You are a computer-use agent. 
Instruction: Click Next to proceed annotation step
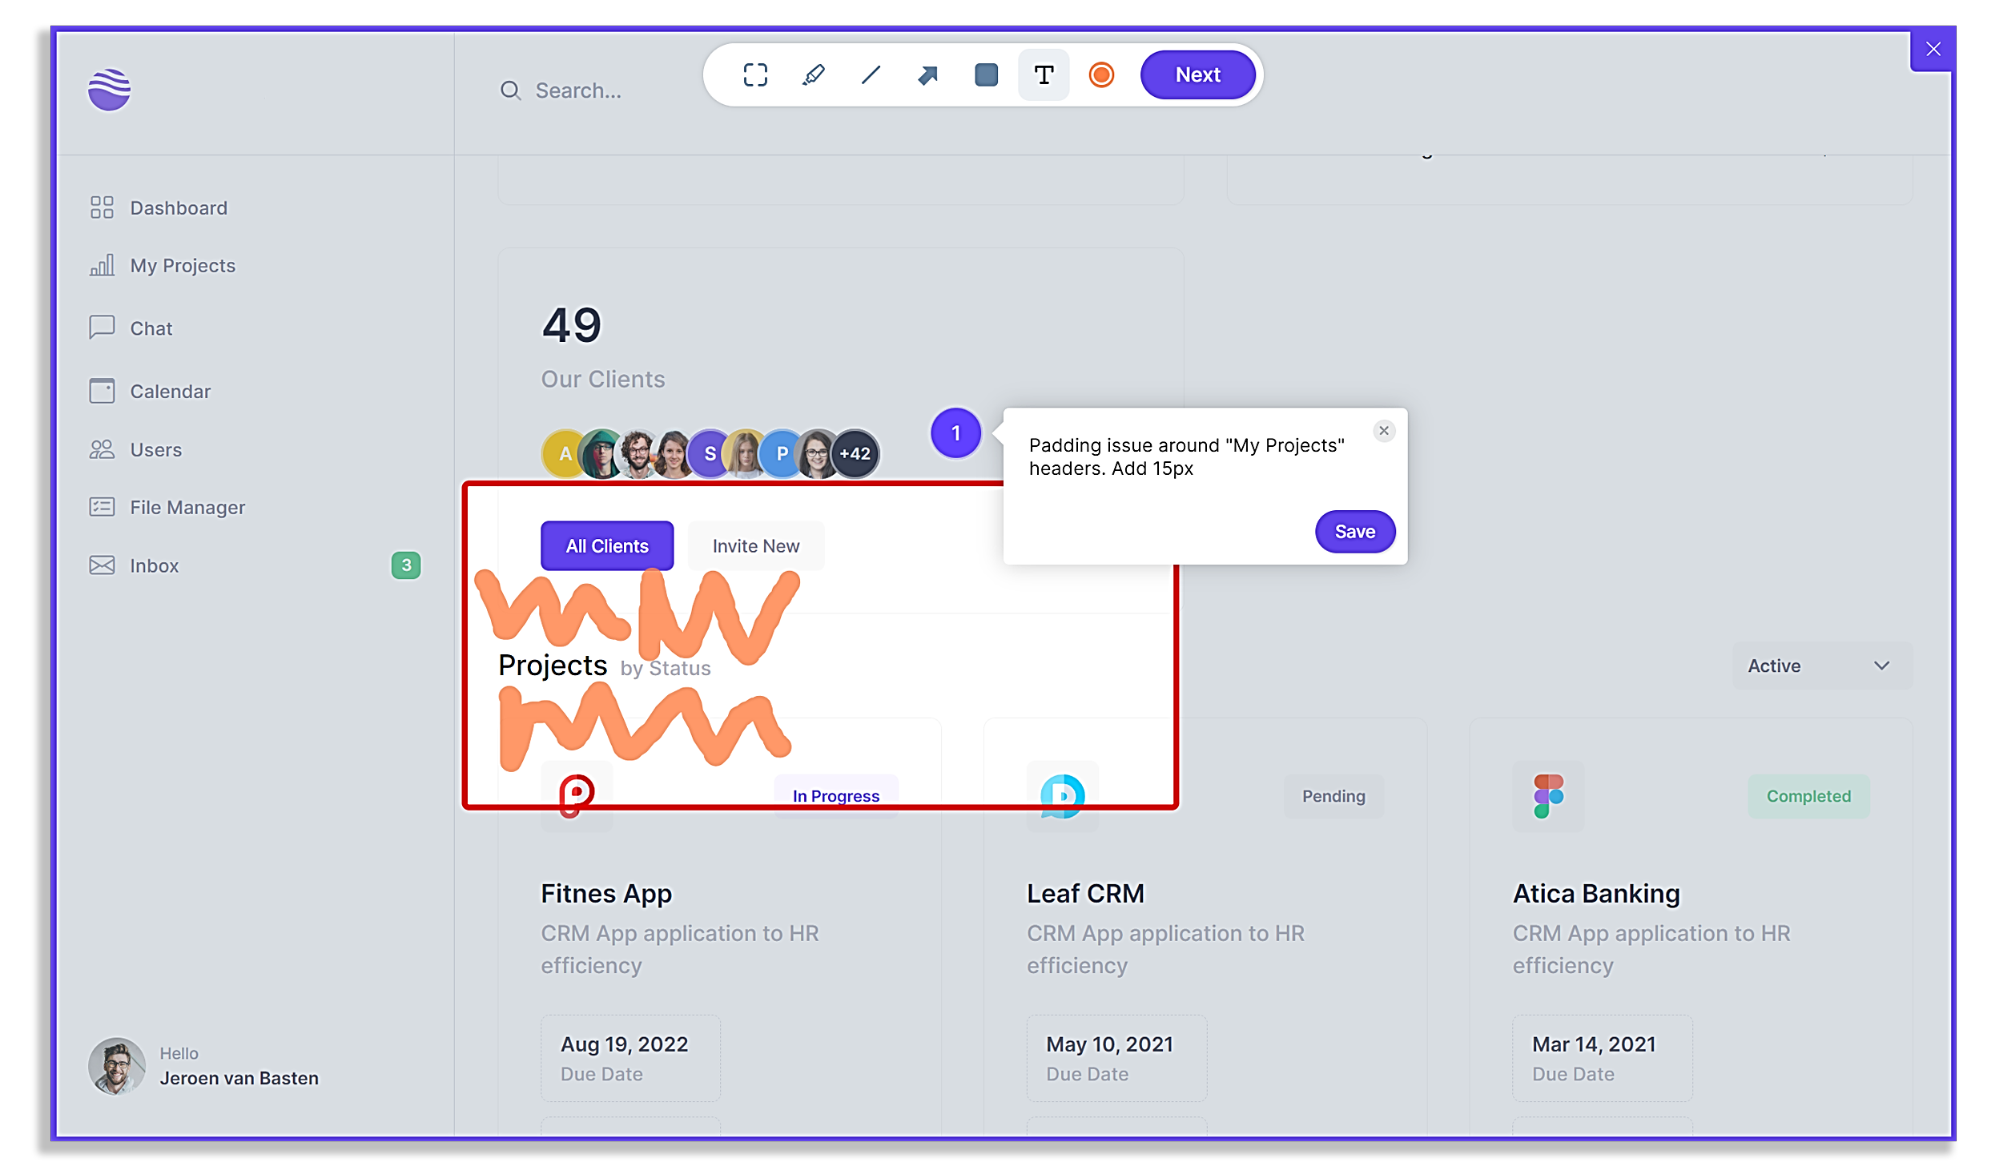1196,75
